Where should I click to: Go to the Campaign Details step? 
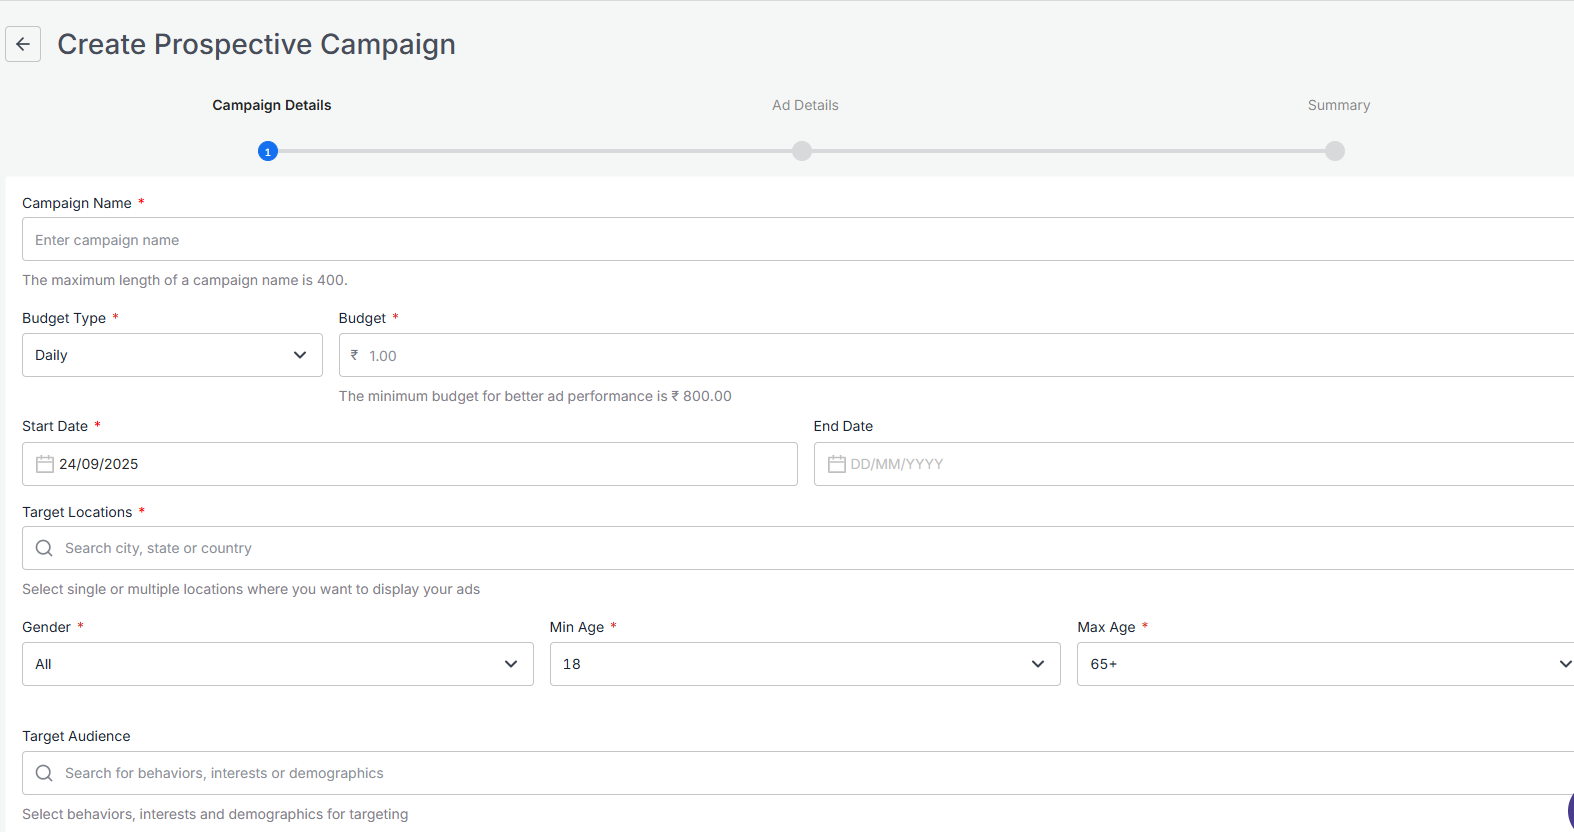click(x=271, y=105)
